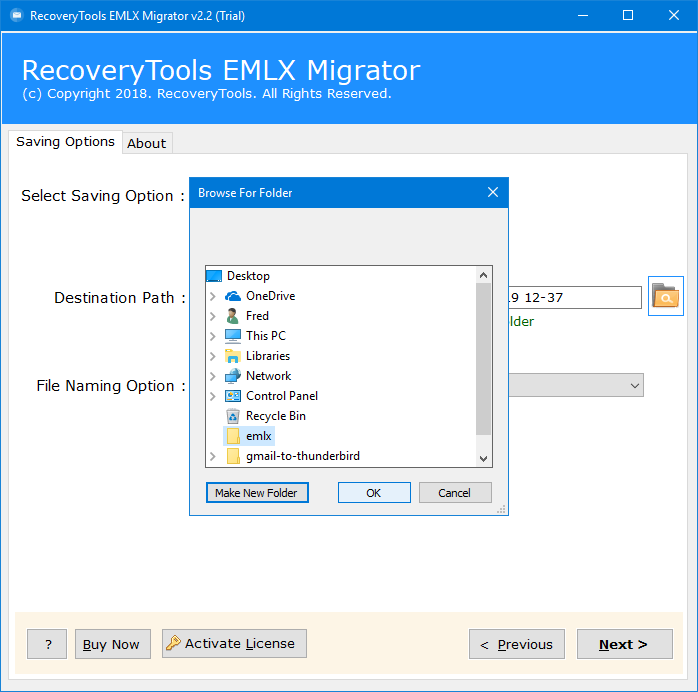Expand the Libraries node

point(213,356)
